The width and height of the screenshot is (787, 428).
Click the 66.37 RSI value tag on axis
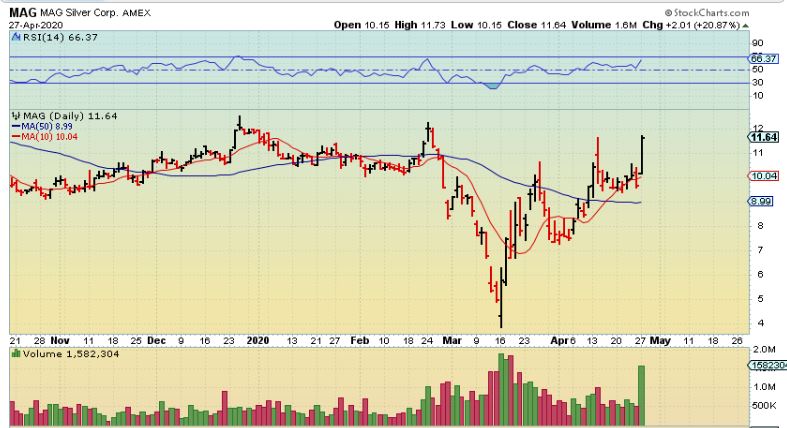point(764,58)
